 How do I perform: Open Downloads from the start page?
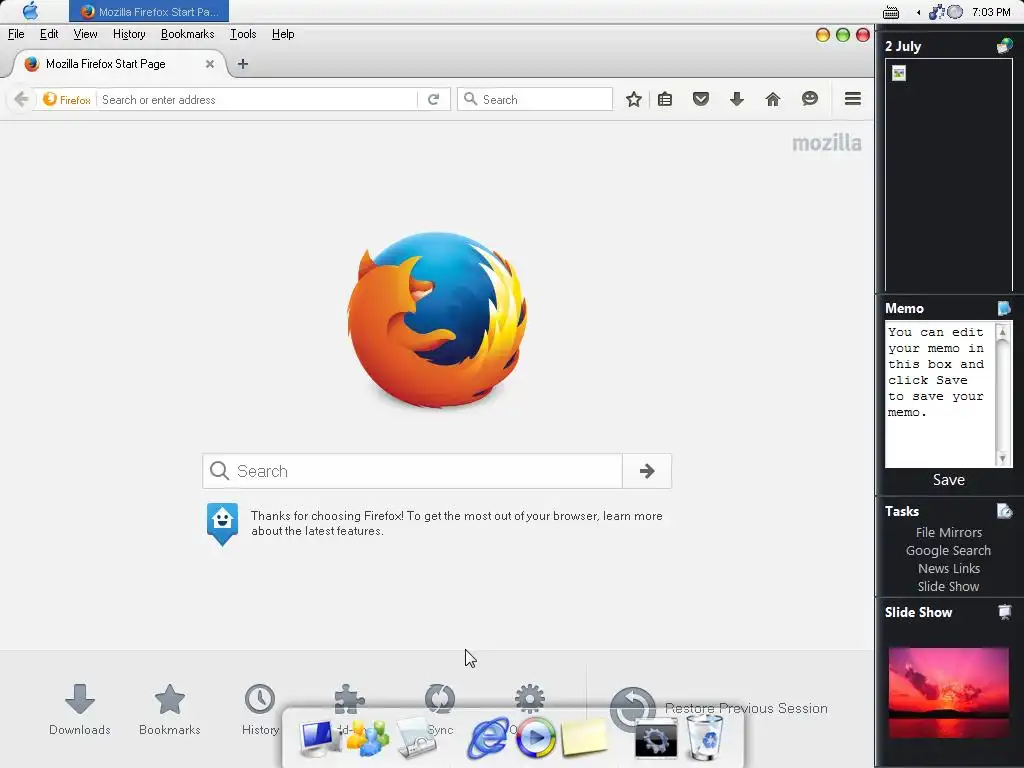point(80,710)
